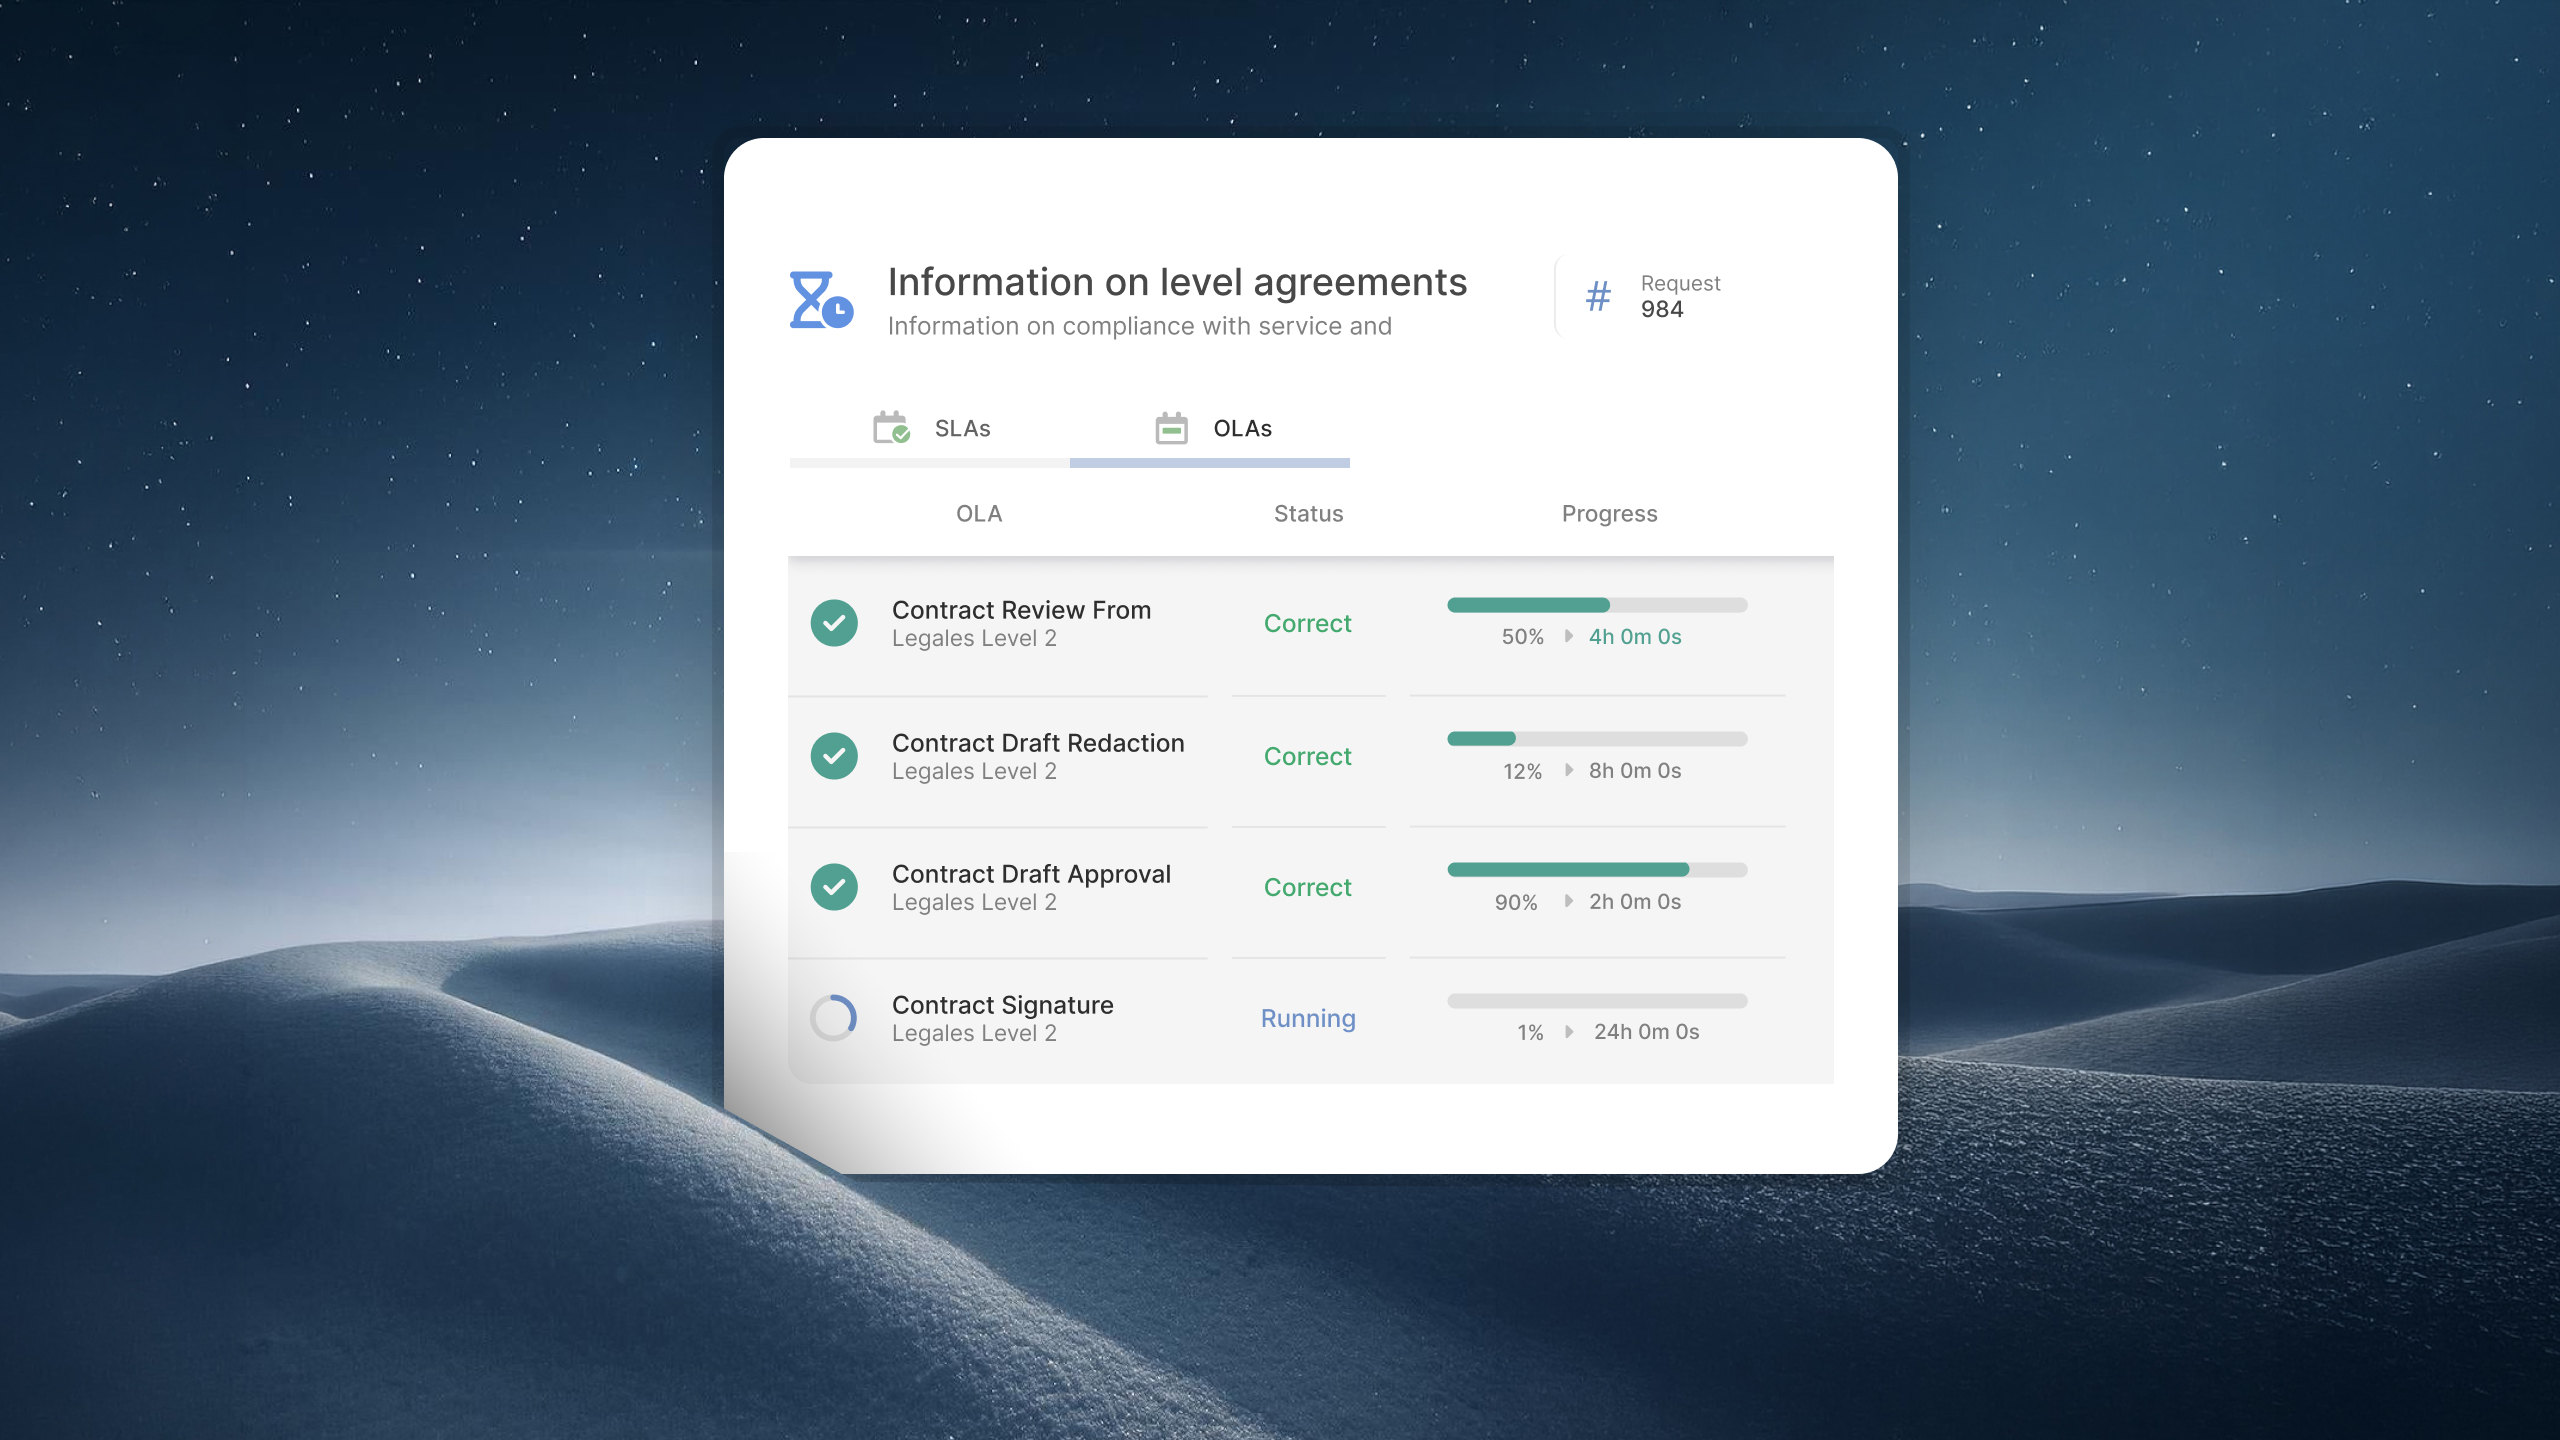Click the 90% progress value
Screen dimensions: 2560x1440
[1516, 902]
